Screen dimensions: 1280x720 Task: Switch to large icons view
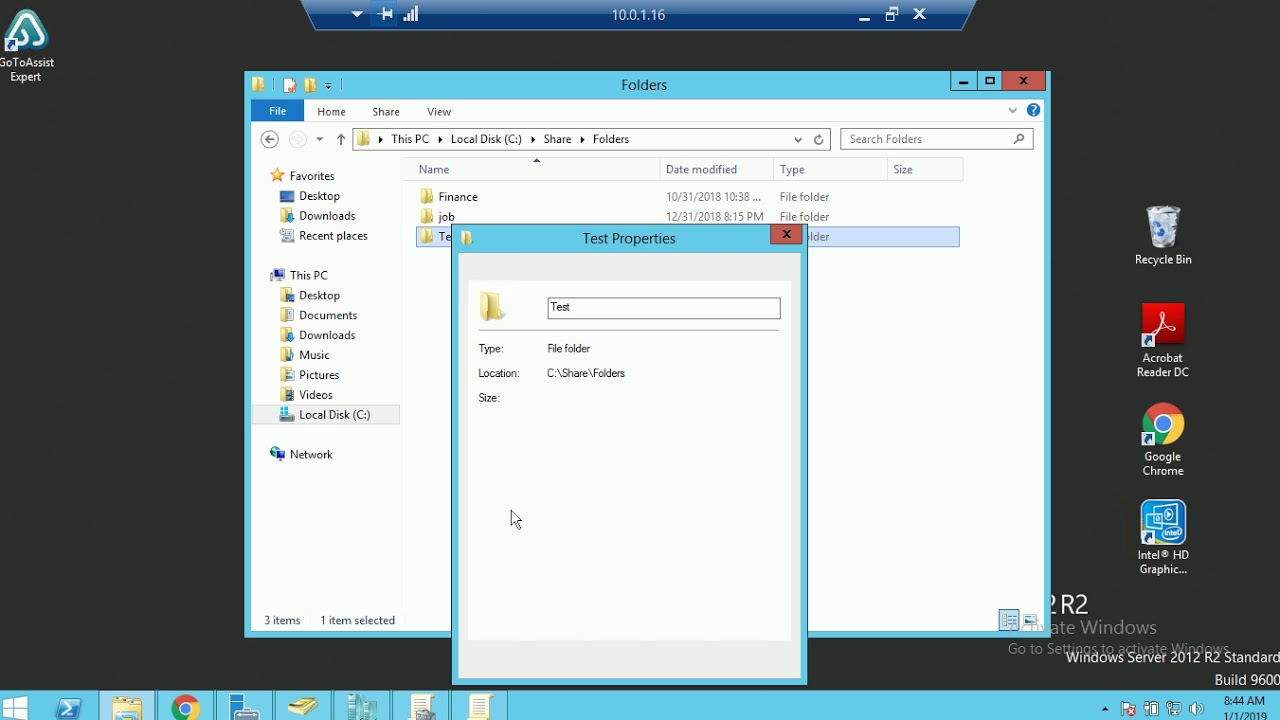click(x=1030, y=621)
